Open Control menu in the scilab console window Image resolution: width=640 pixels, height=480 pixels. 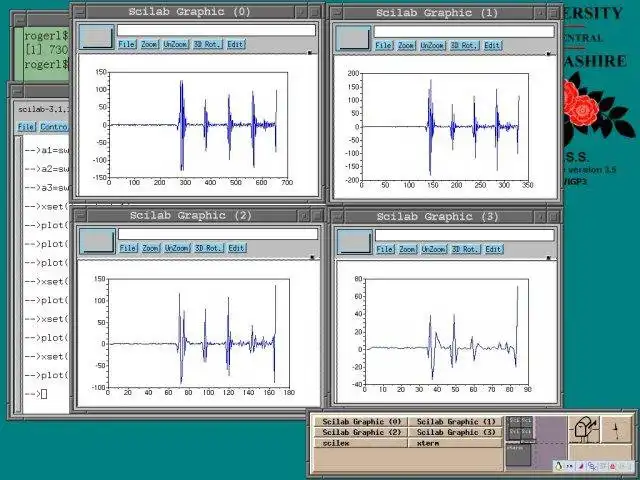coord(54,127)
